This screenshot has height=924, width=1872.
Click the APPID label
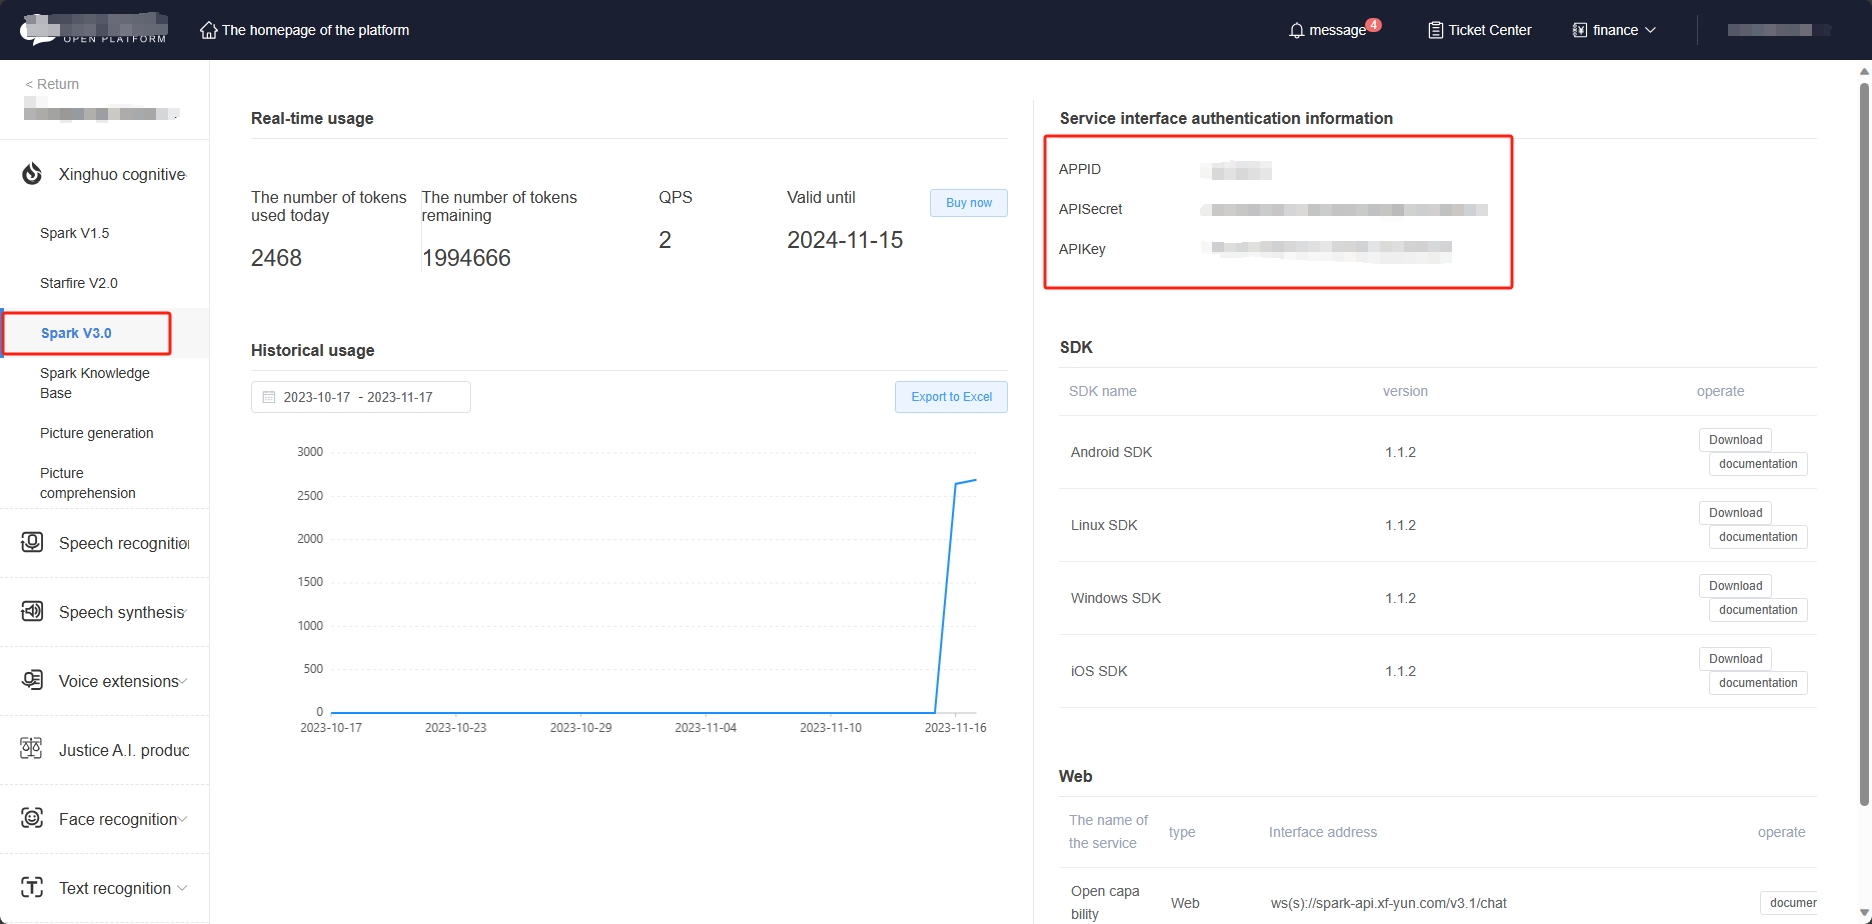pyautogui.click(x=1080, y=169)
